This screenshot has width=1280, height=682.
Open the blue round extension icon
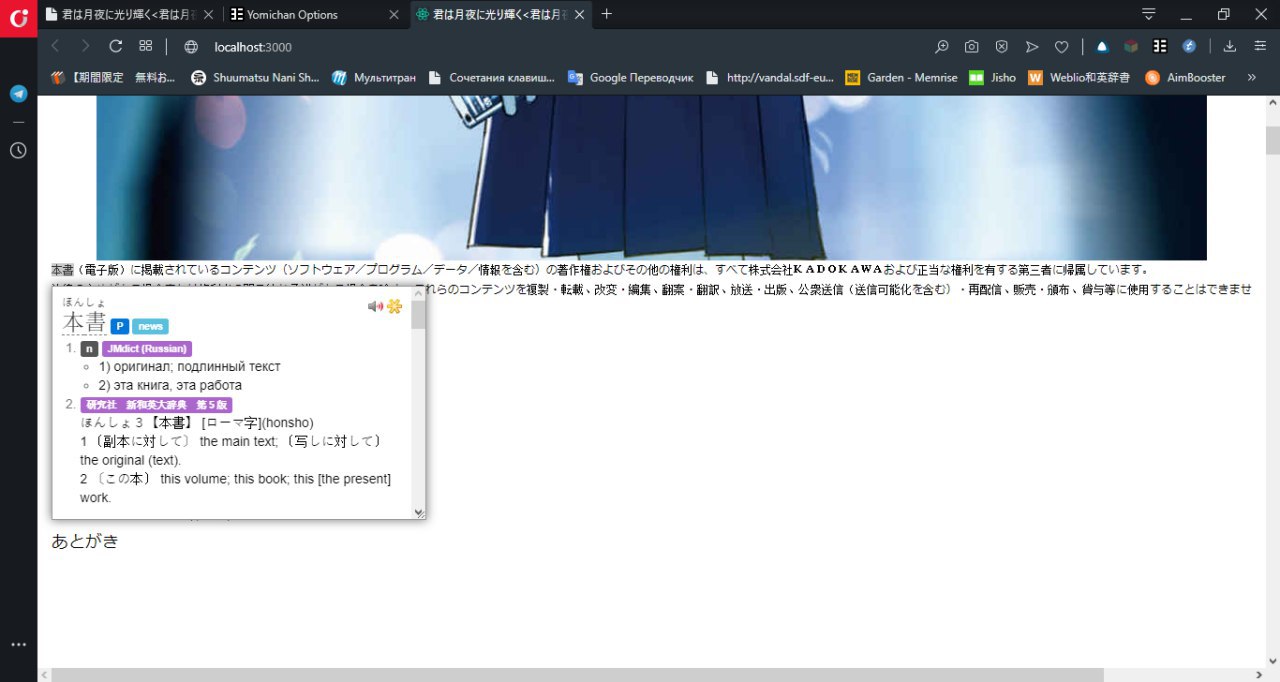click(1189, 46)
